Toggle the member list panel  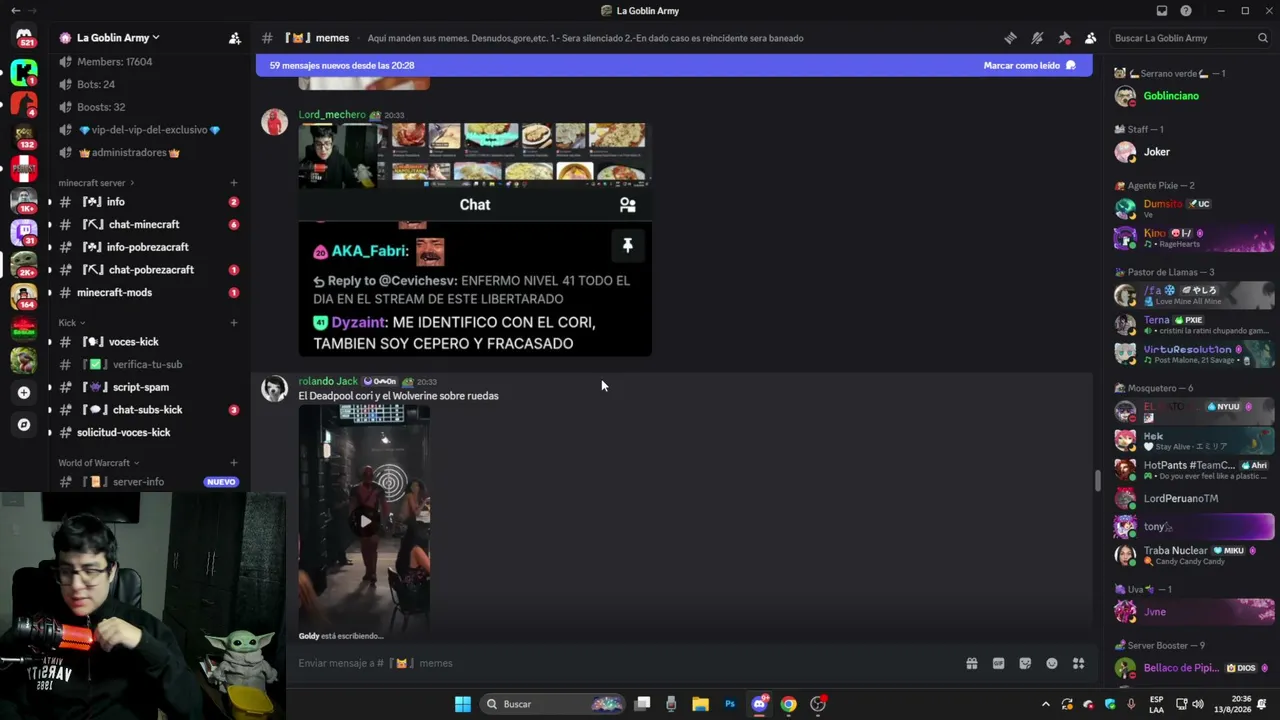tap(1091, 38)
